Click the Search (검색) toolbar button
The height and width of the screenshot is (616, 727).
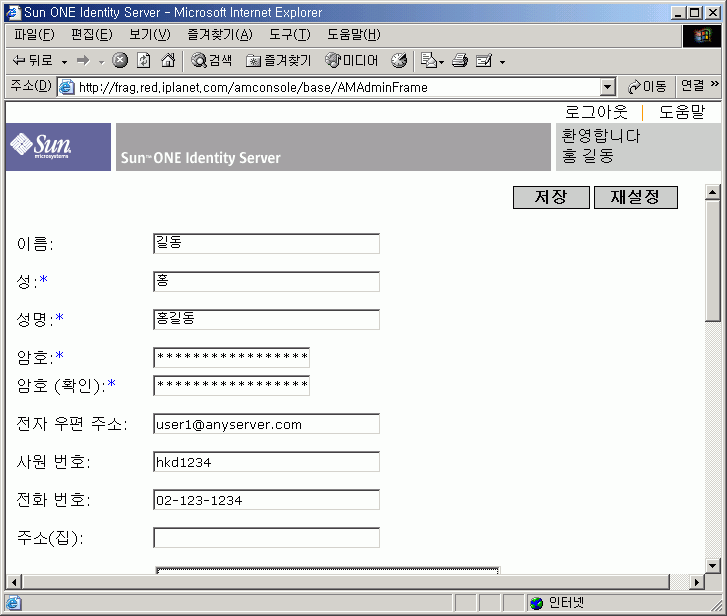pos(211,60)
